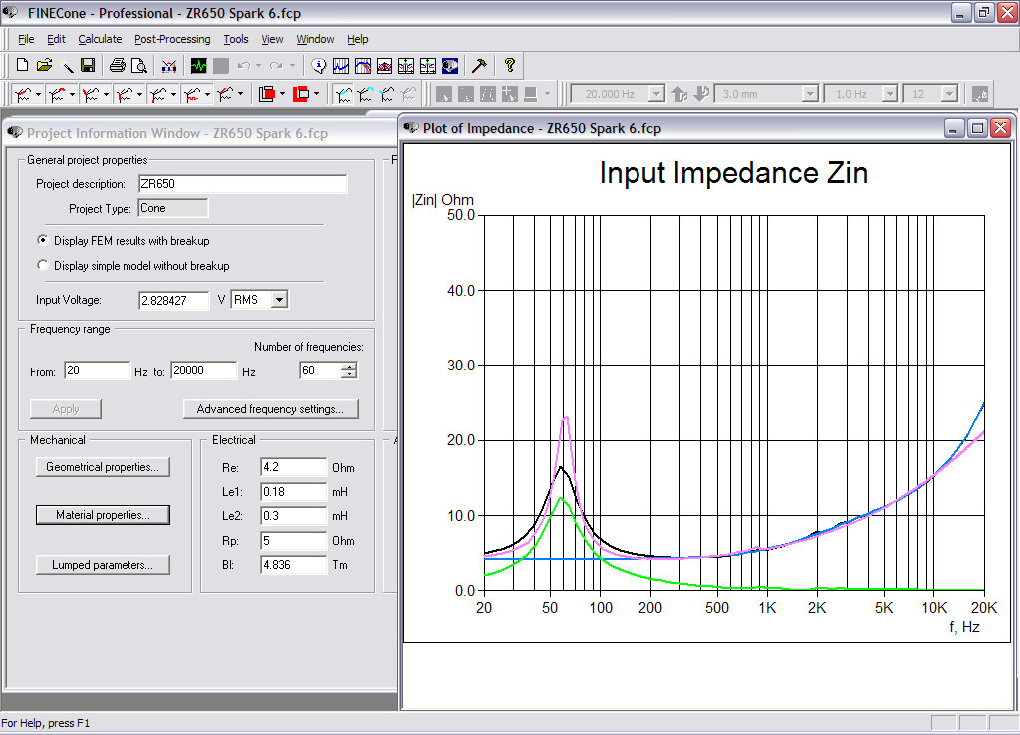
Task: Open a project file using the folder icon
Action: point(44,65)
